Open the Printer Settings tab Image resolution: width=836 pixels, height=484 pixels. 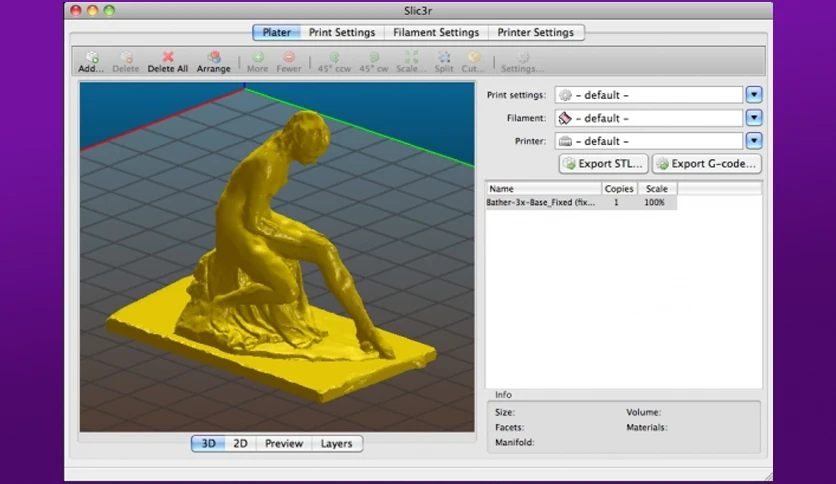click(x=536, y=33)
